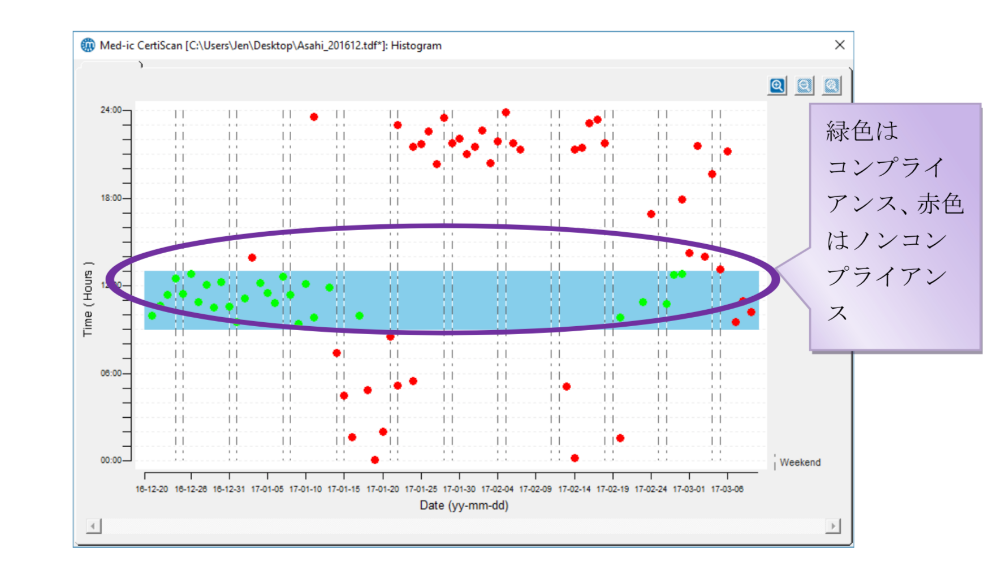Click the zoom in magnifier icon
Screen dimensions: 1000x580
click(x=777, y=86)
